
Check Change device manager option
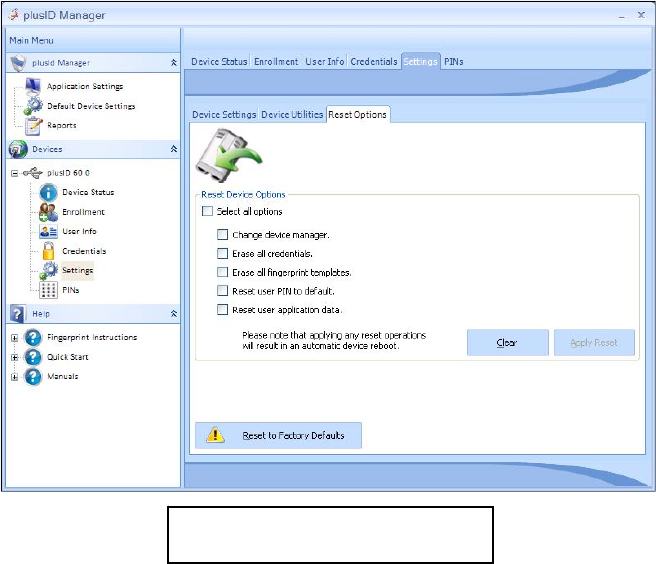[223, 234]
